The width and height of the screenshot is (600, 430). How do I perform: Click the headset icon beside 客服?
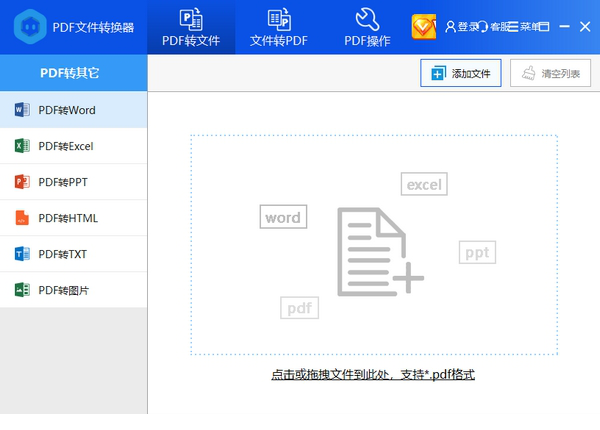click(x=483, y=26)
